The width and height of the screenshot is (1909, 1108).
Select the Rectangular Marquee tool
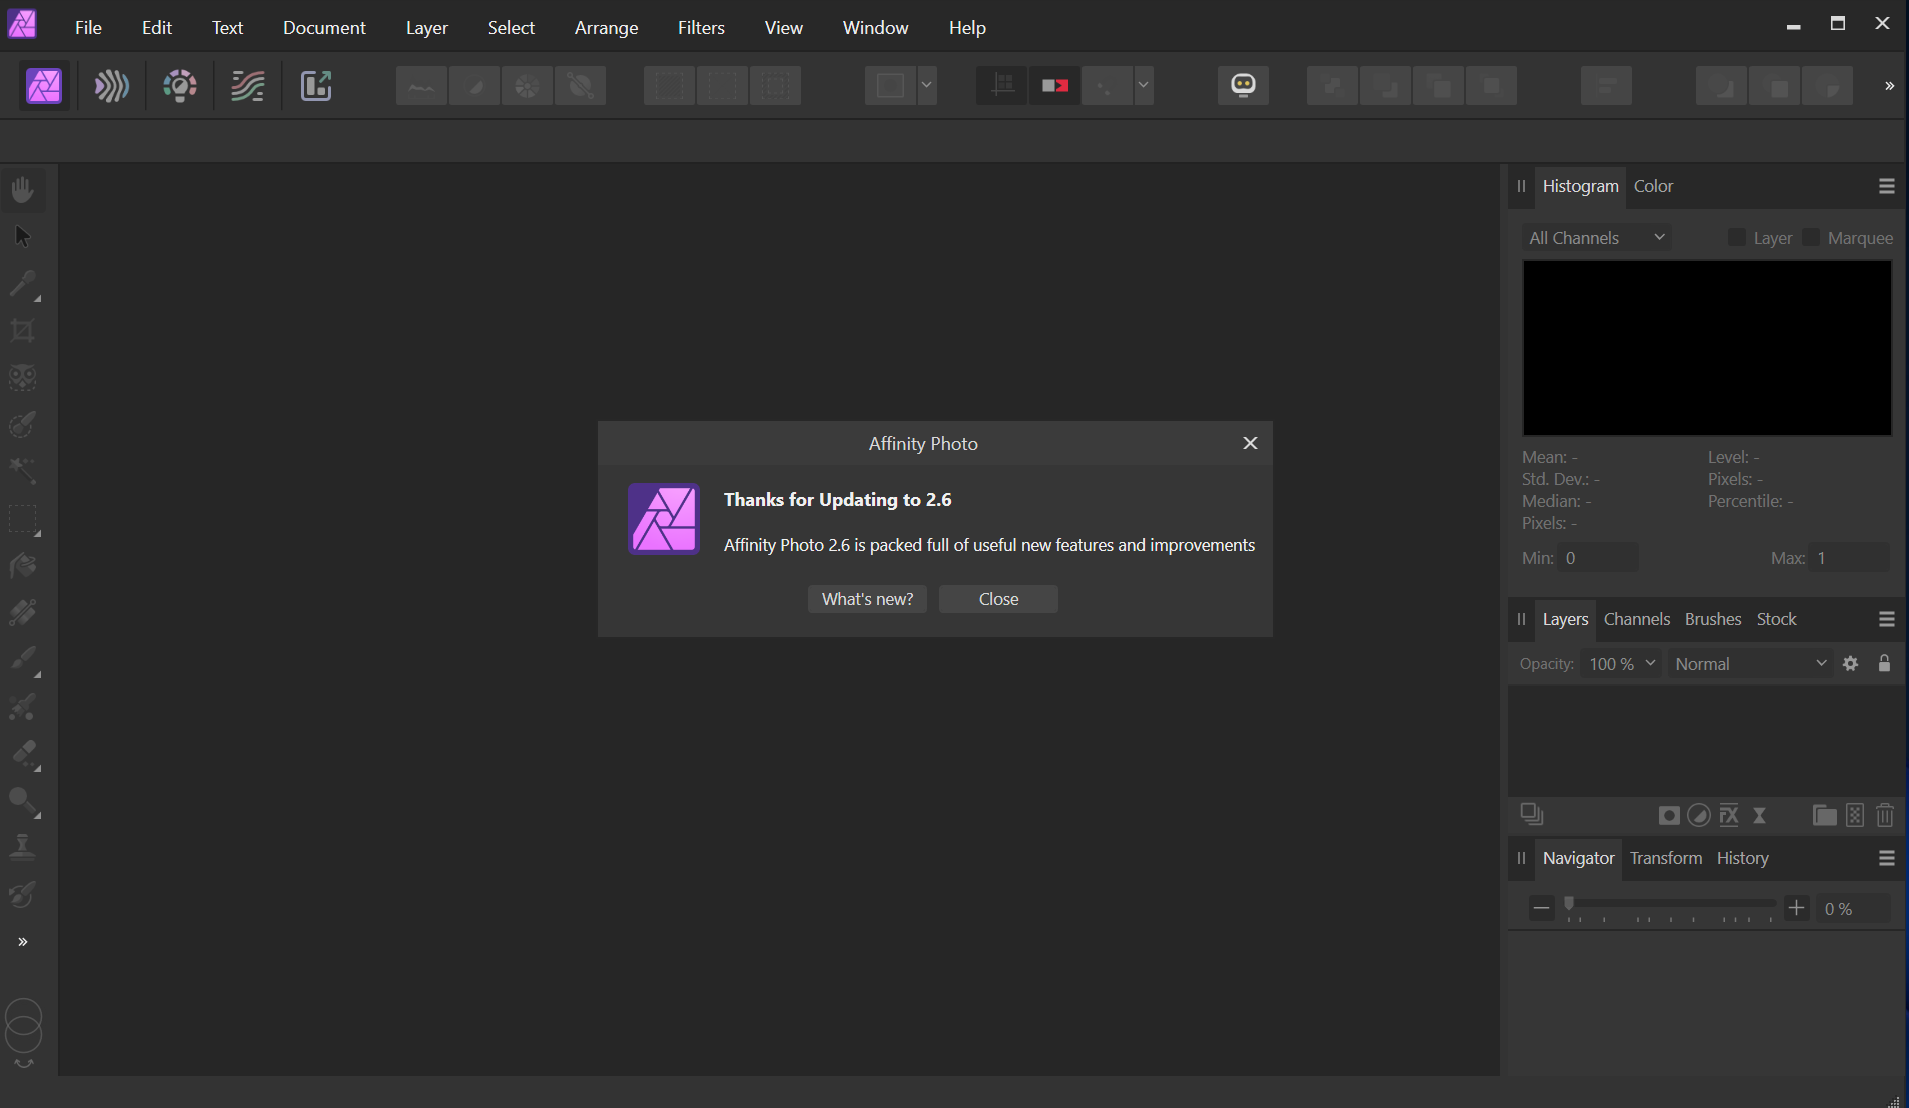pyautogui.click(x=23, y=519)
